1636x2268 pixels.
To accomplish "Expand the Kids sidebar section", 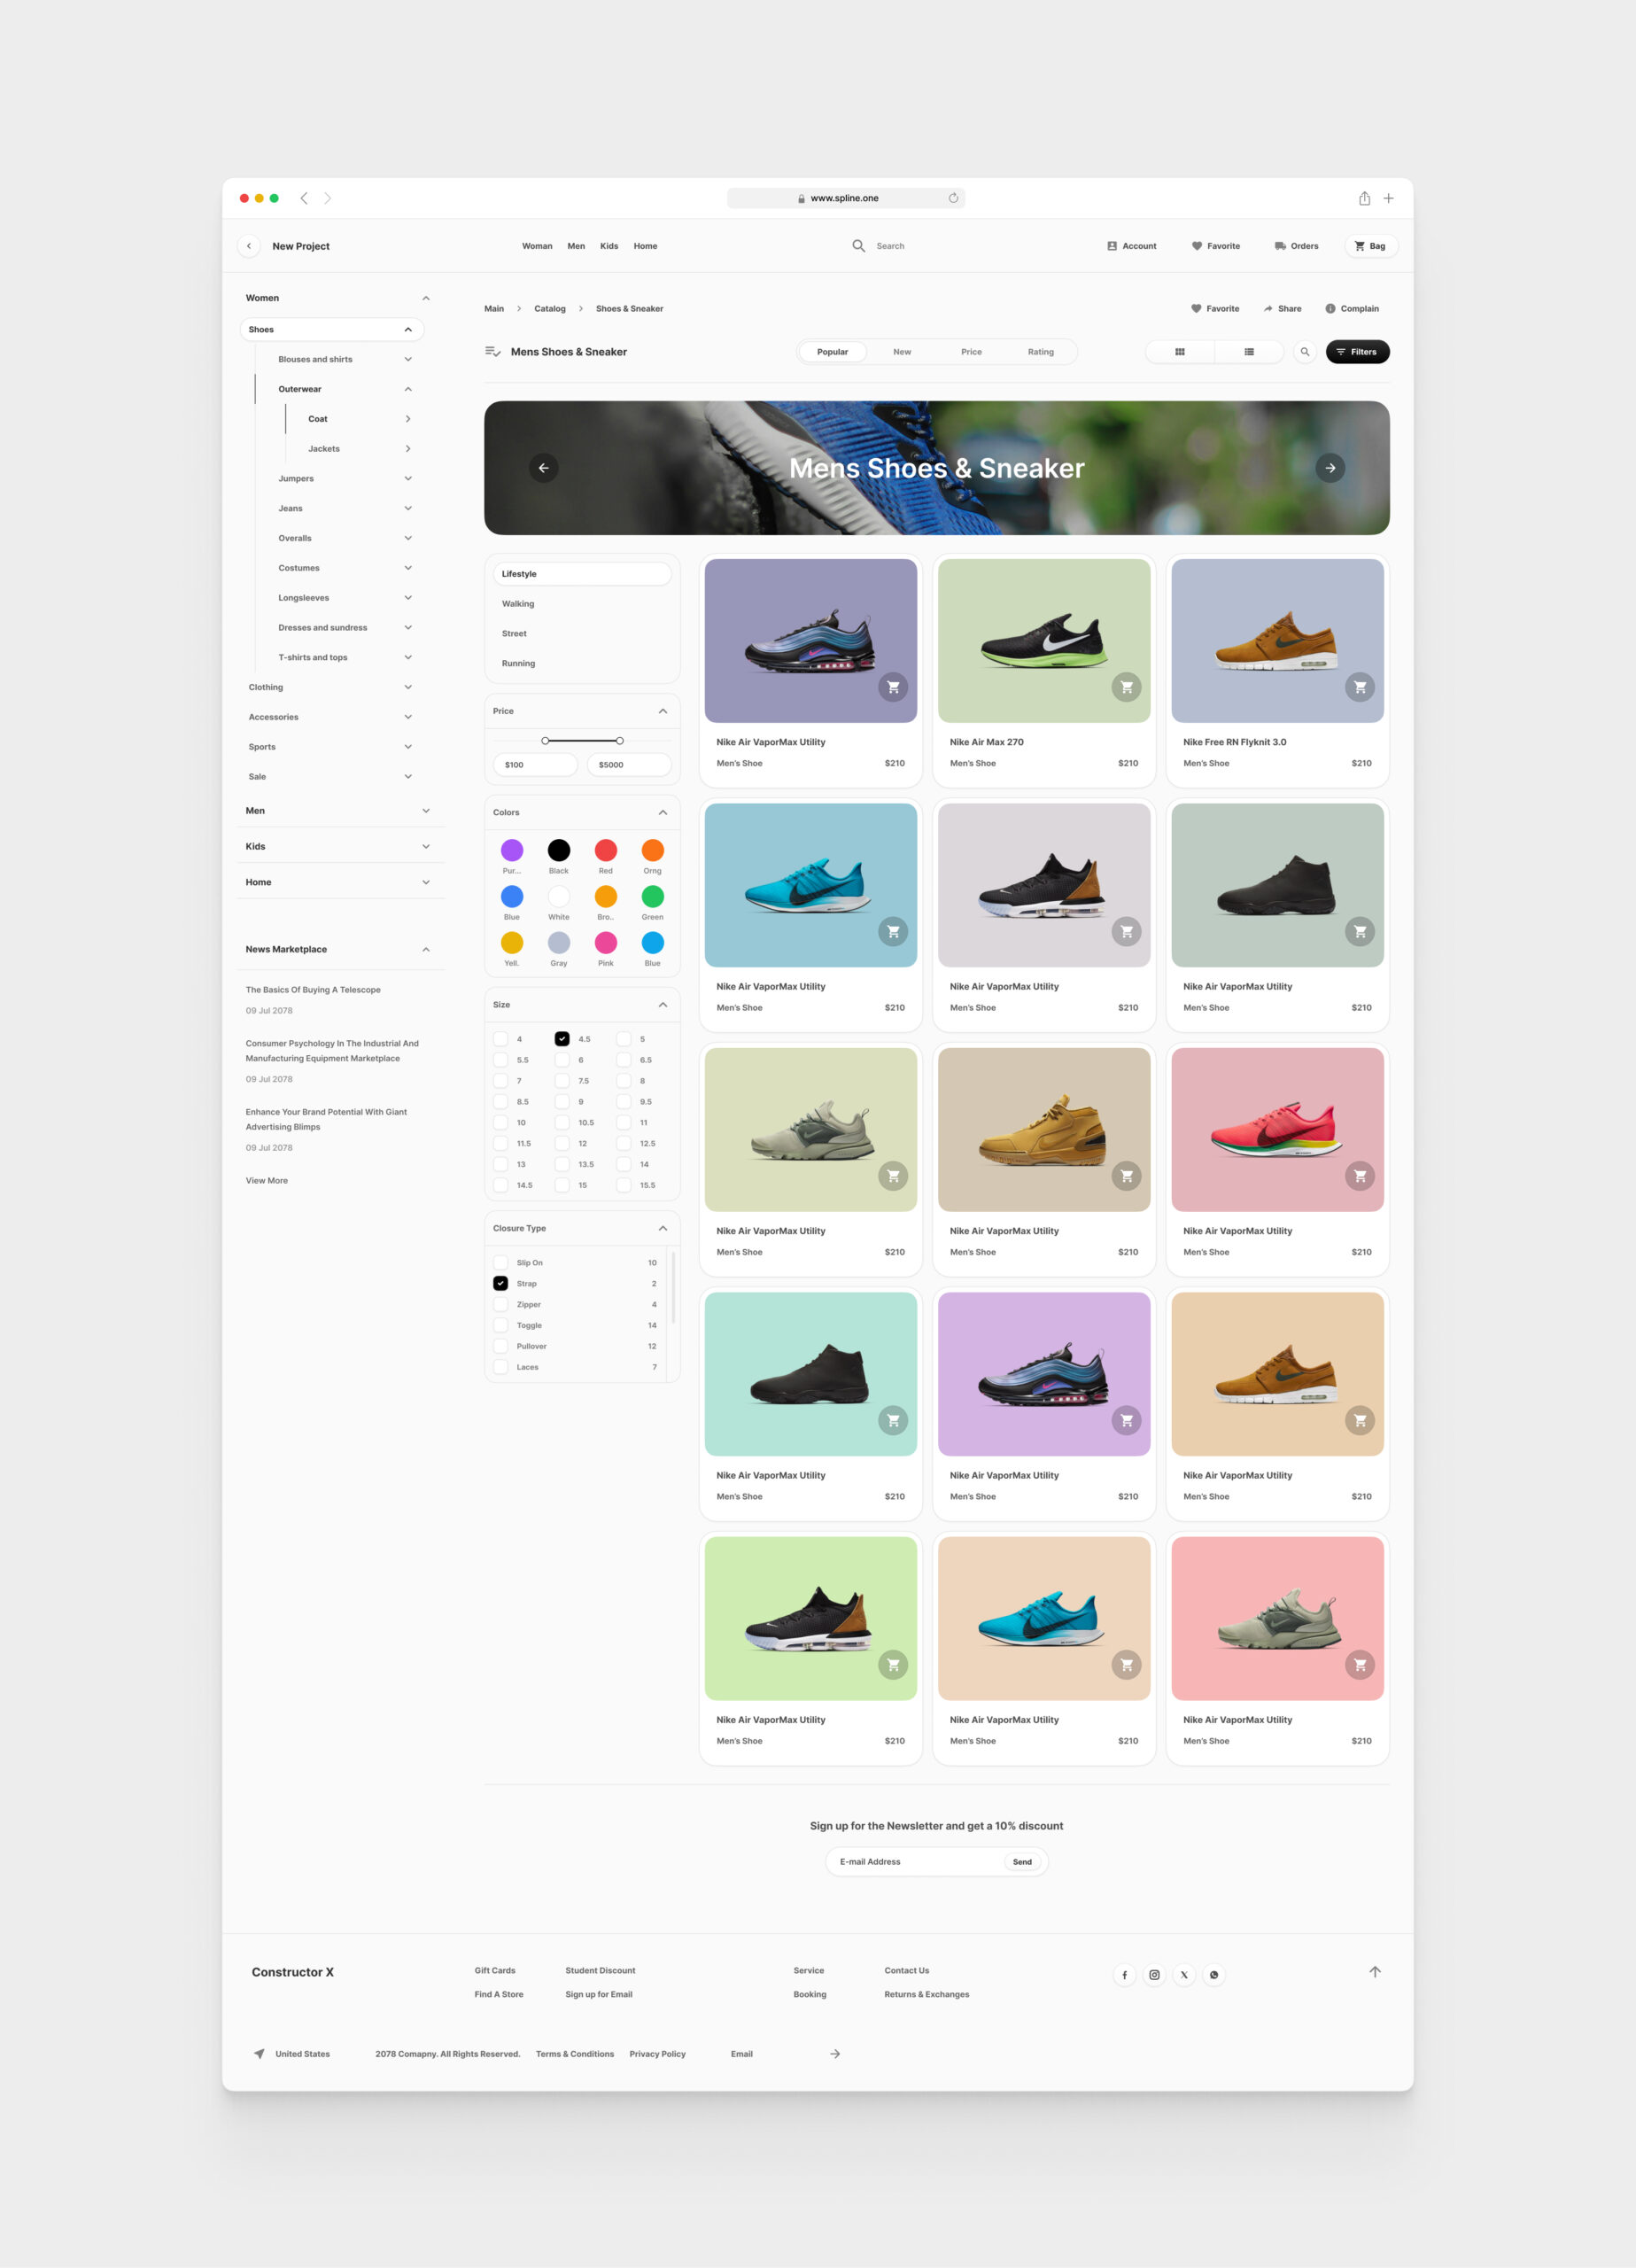I will (x=426, y=847).
